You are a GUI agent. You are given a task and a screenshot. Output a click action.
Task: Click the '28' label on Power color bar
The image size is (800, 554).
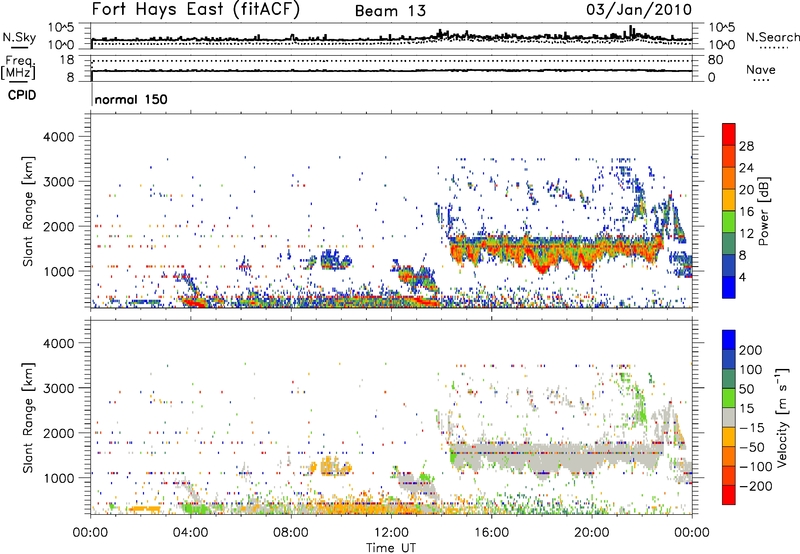click(746, 146)
